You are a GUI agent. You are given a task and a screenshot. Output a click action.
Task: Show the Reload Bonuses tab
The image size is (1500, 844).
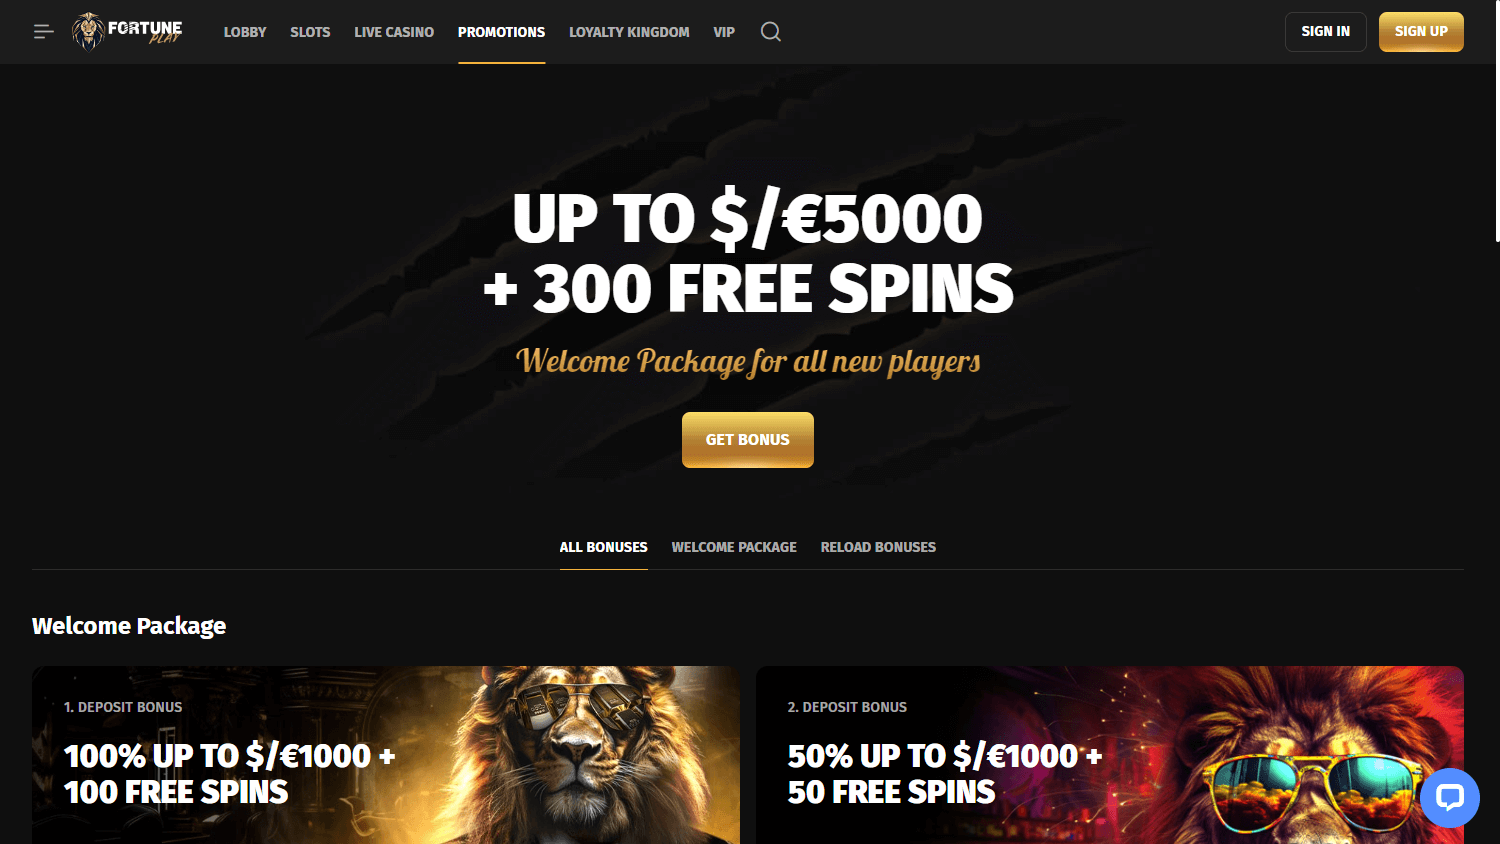coord(878,547)
